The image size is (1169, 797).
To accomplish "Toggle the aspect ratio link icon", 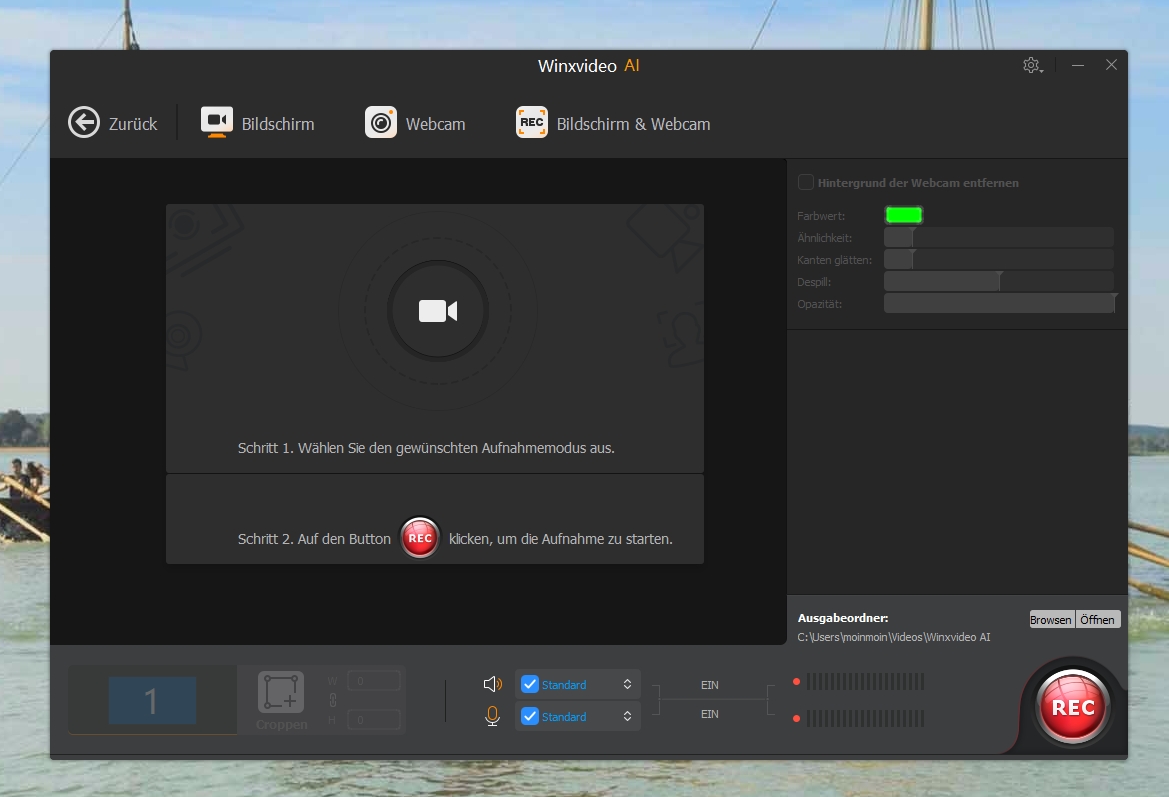I will coord(333,700).
